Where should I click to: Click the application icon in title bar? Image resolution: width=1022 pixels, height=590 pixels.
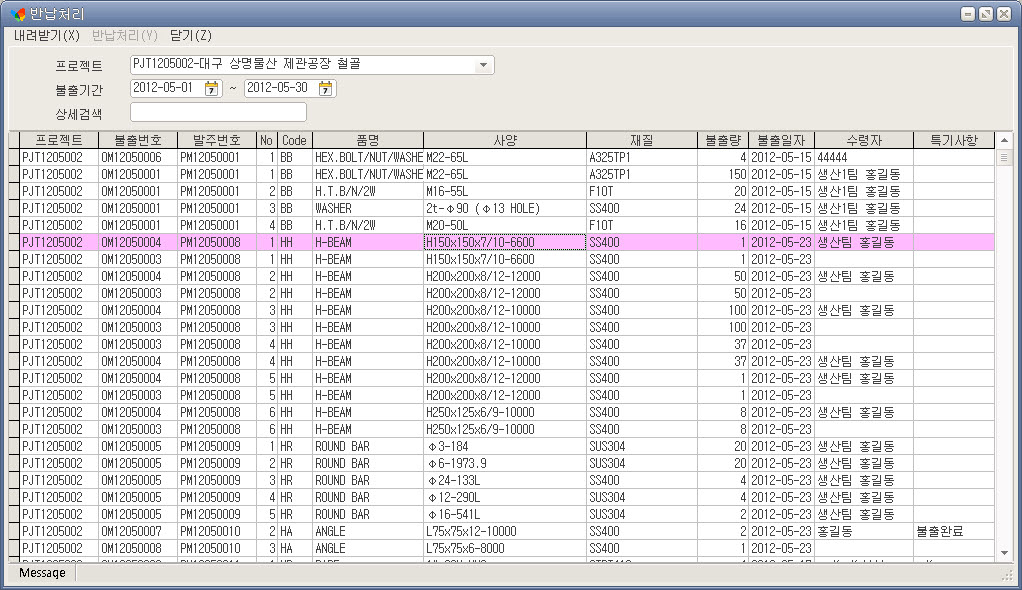coord(18,14)
